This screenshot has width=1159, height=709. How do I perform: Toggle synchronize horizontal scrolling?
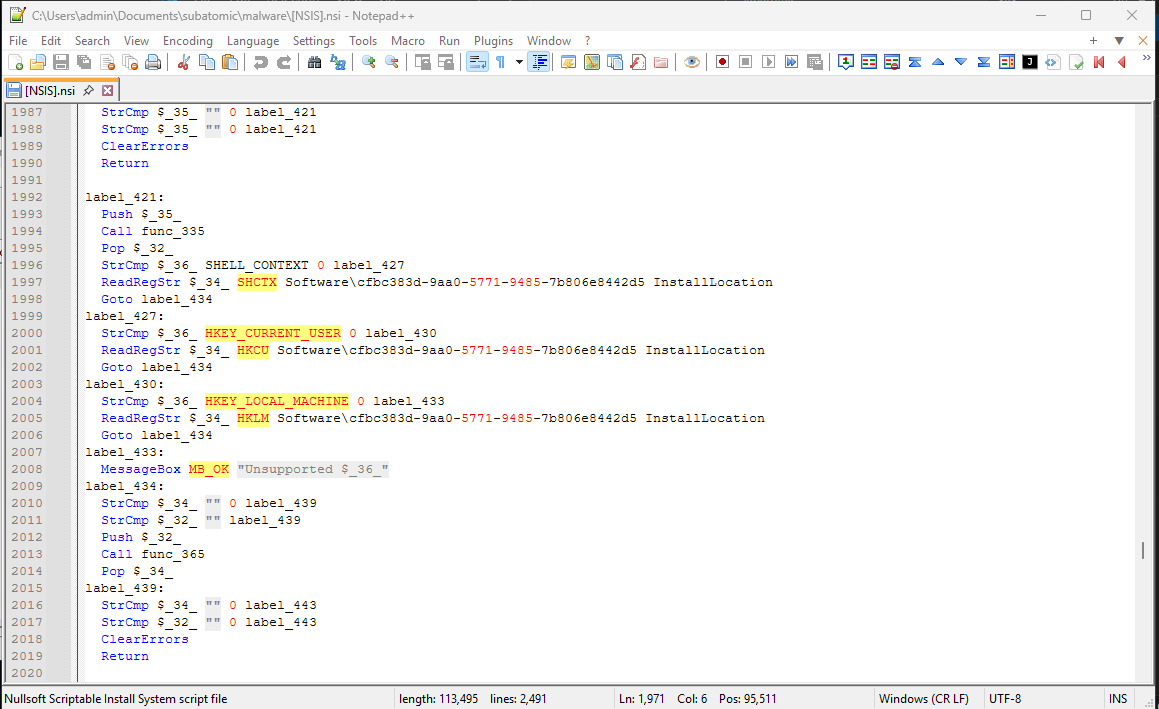pos(446,62)
